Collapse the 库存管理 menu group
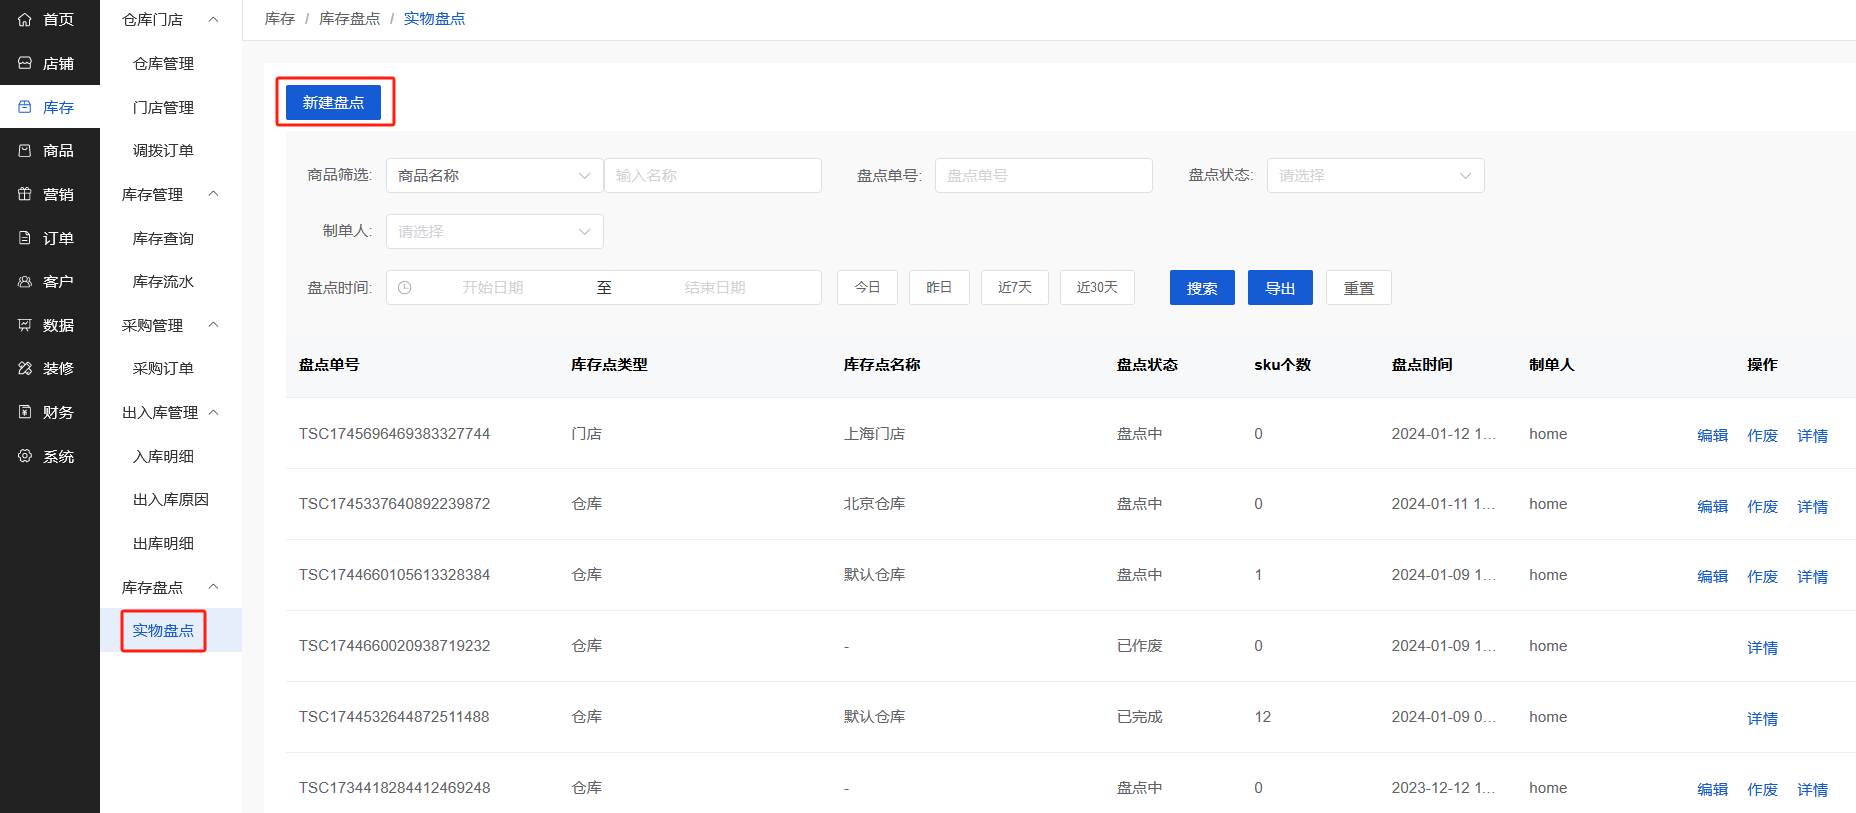The width and height of the screenshot is (1856, 813). 213,194
